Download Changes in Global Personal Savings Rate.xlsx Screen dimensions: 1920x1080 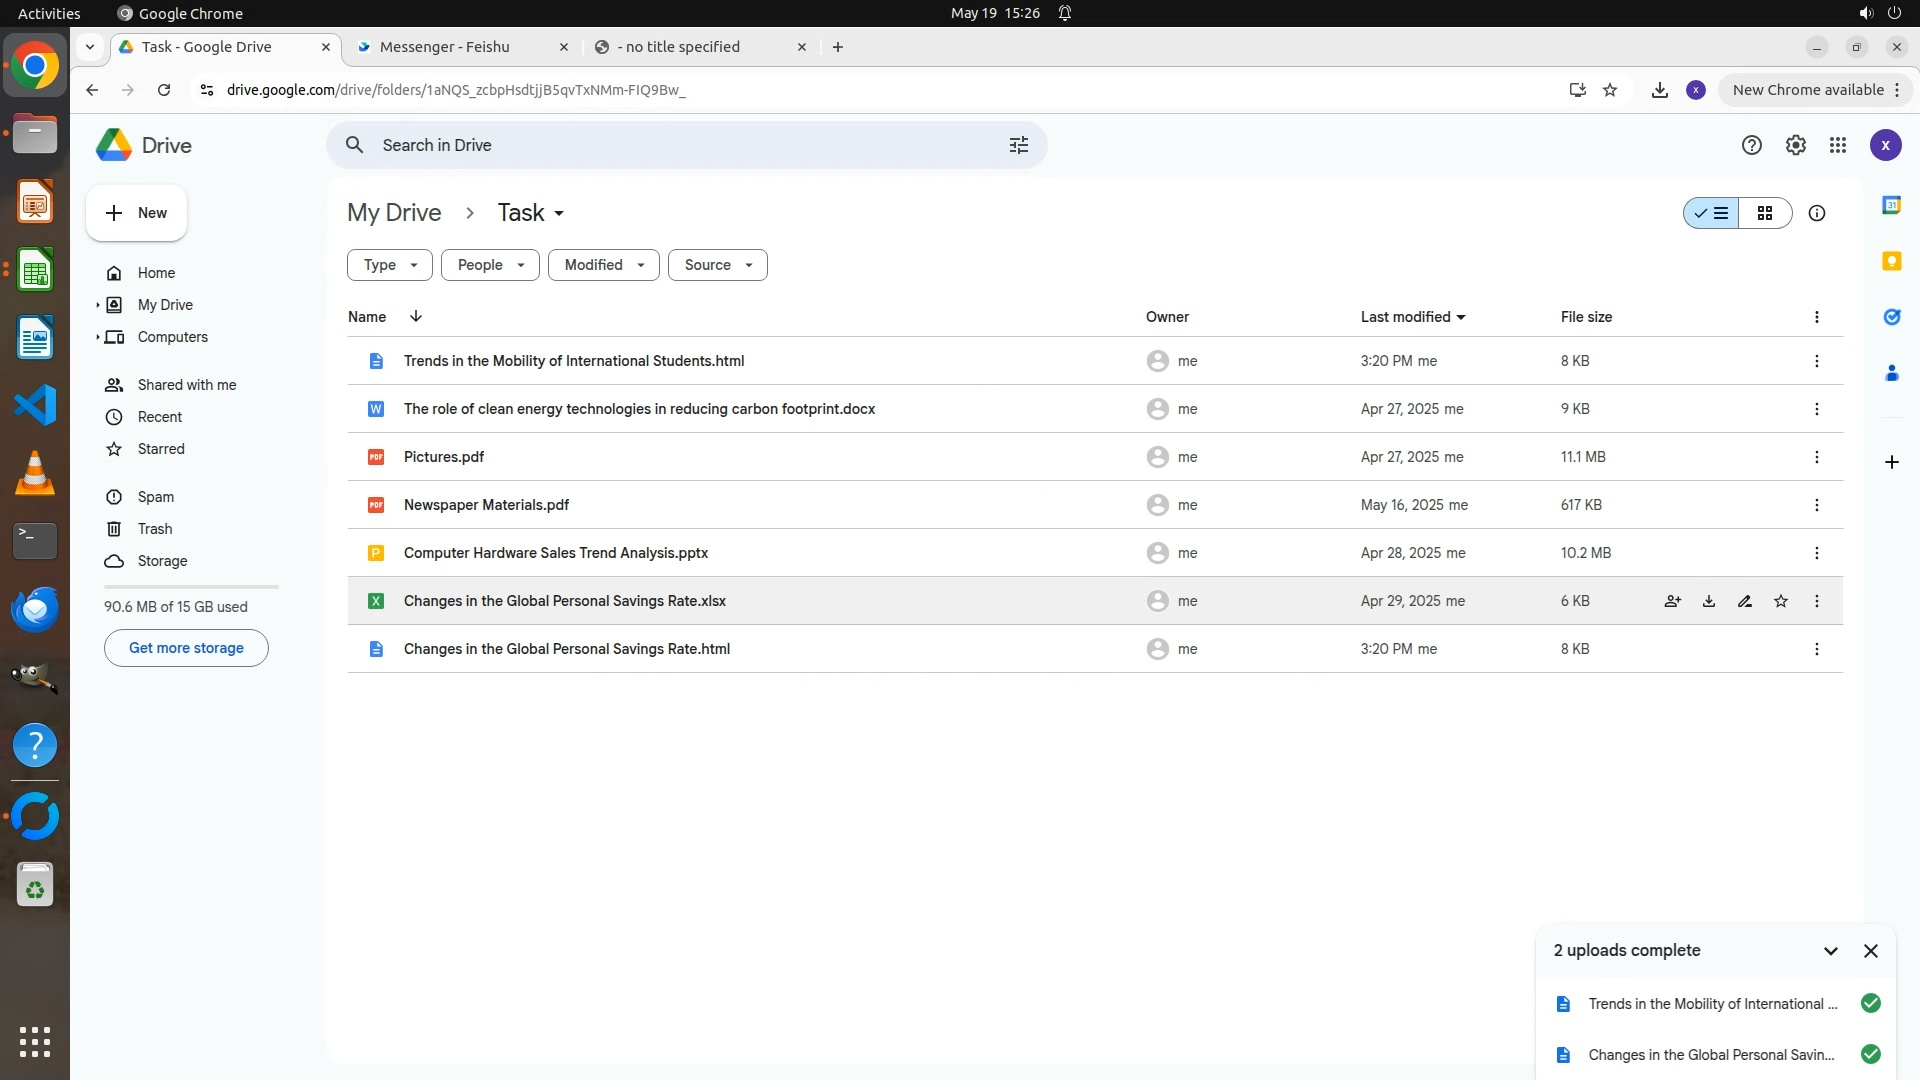click(x=1709, y=601)
